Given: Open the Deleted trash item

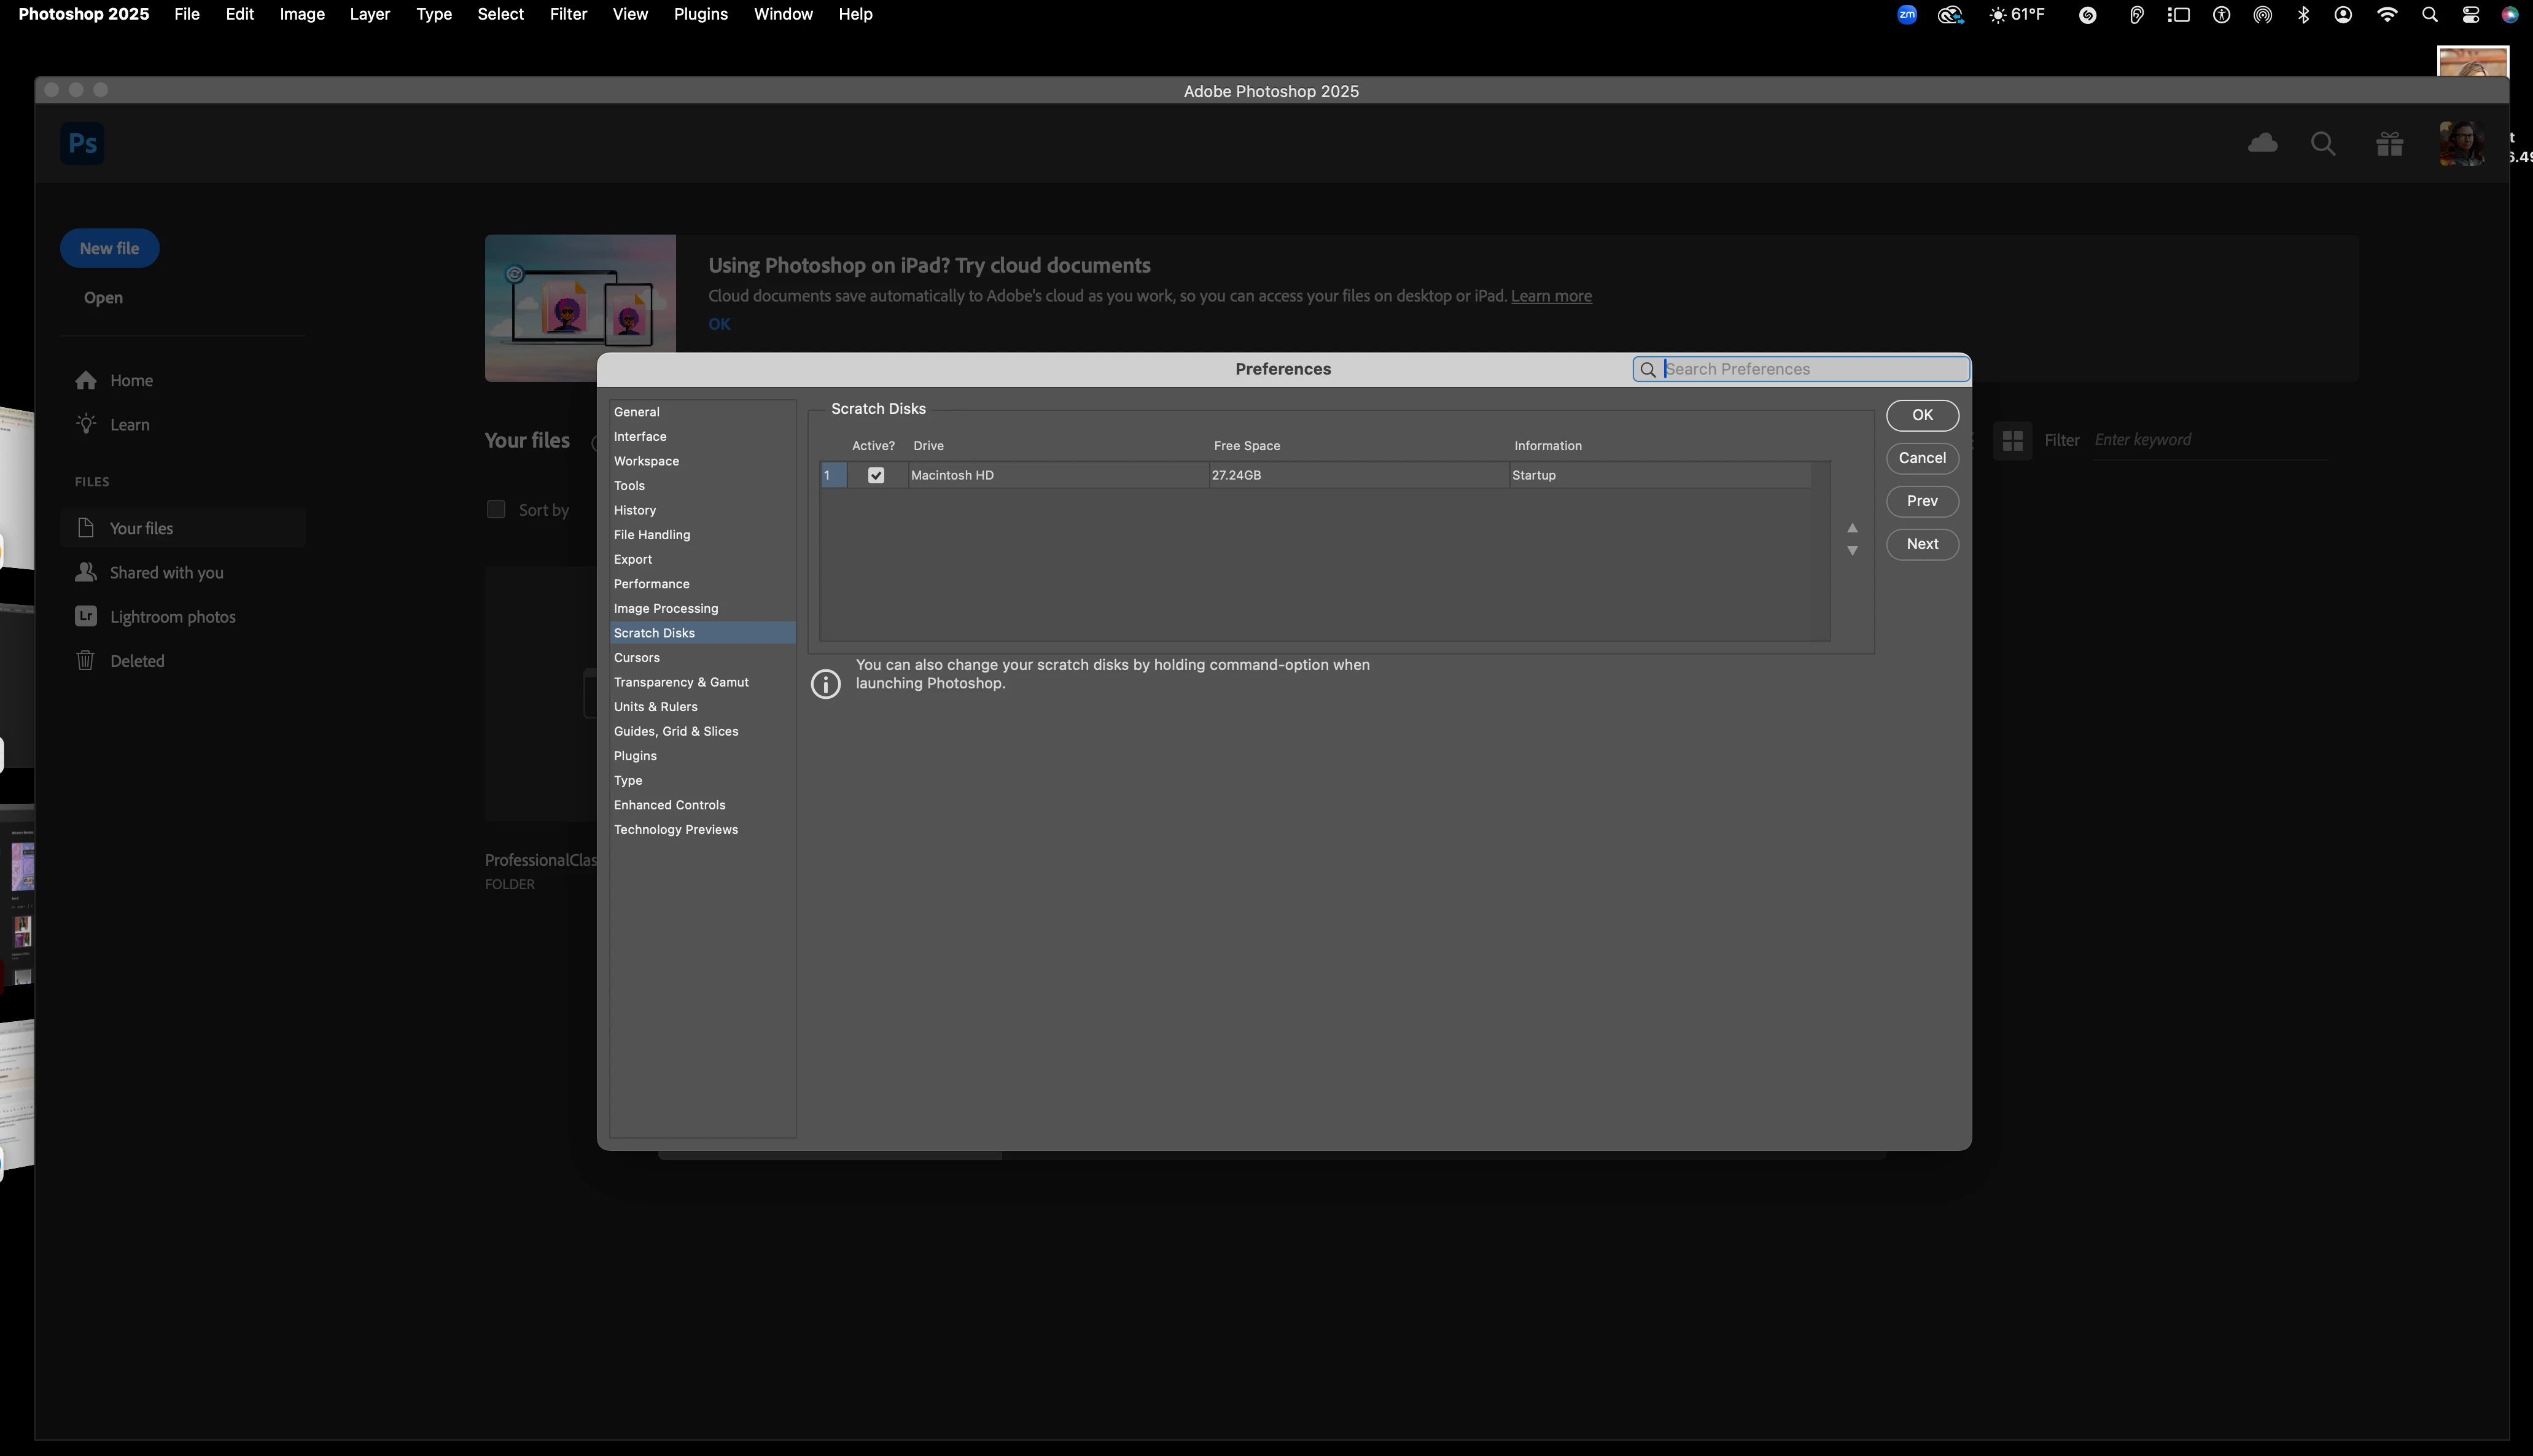Looking at the screenshot, I should pos(137,661).
